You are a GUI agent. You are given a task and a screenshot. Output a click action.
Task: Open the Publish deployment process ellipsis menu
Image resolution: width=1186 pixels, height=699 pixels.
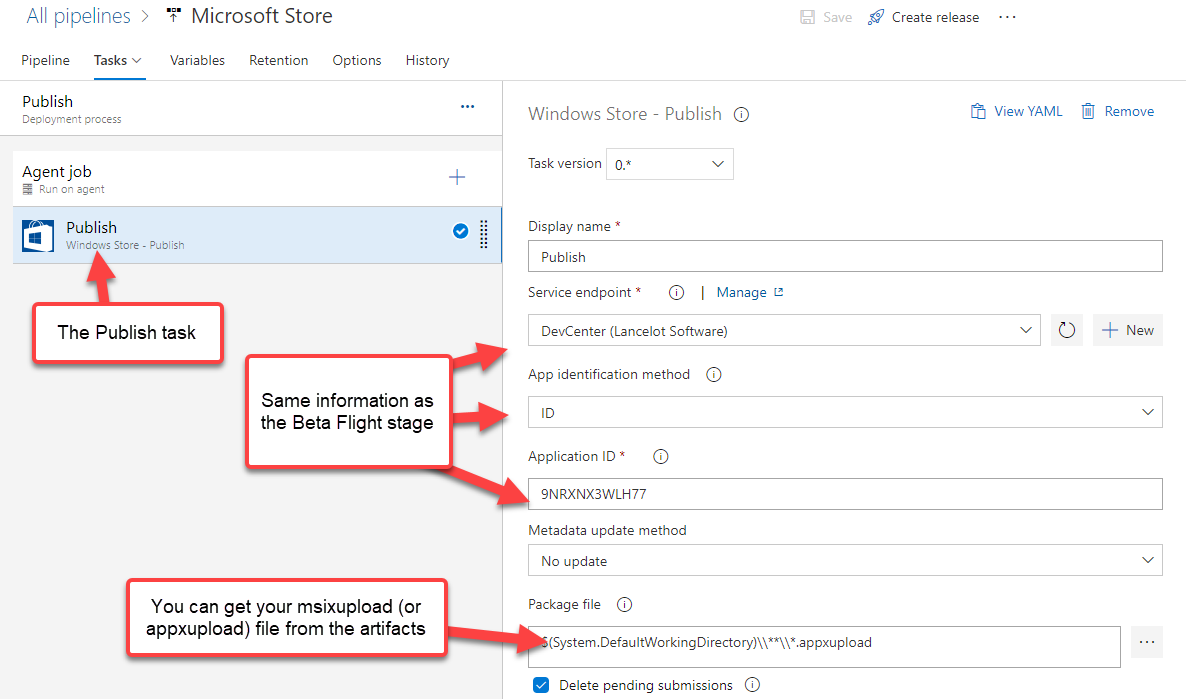coord(467,107)
